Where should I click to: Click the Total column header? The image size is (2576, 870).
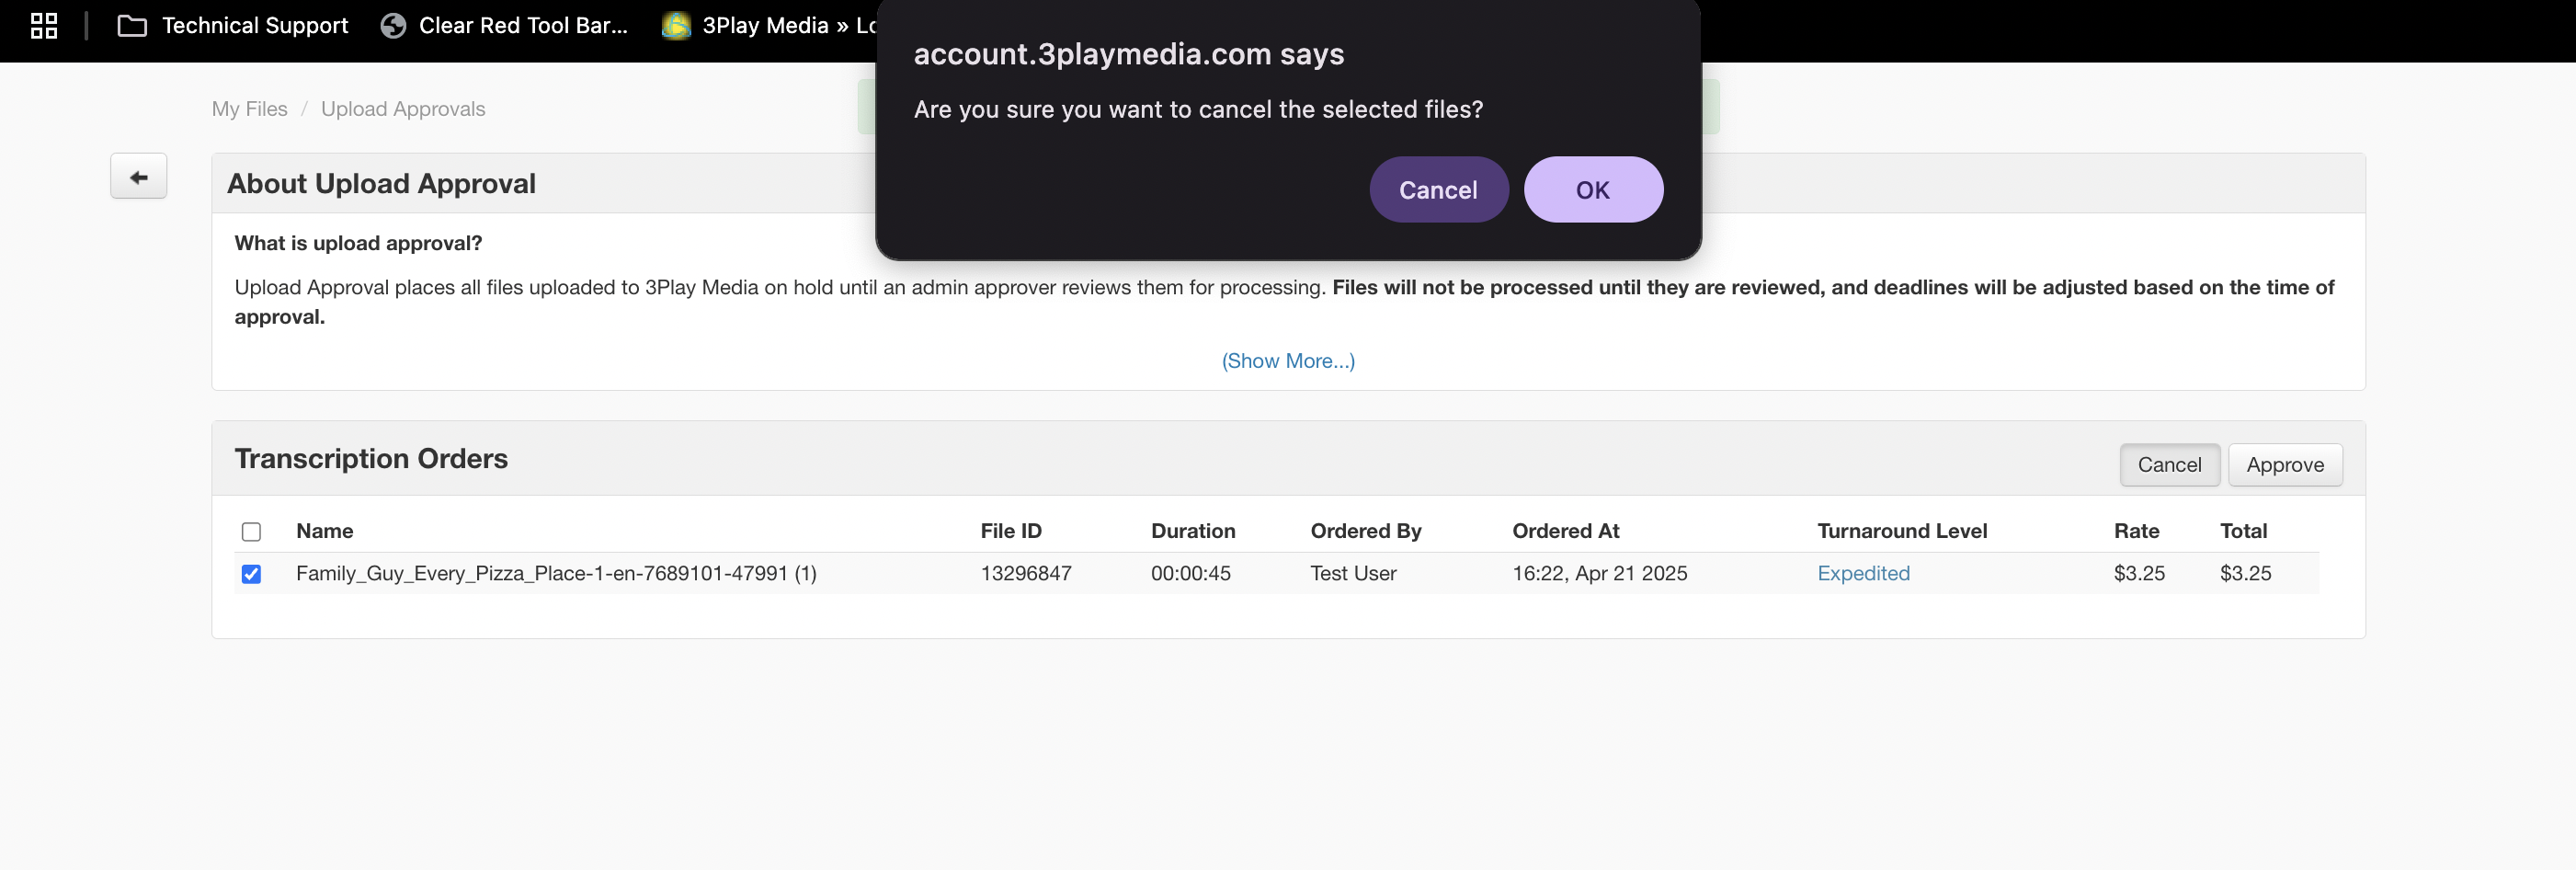(2243, 531)
